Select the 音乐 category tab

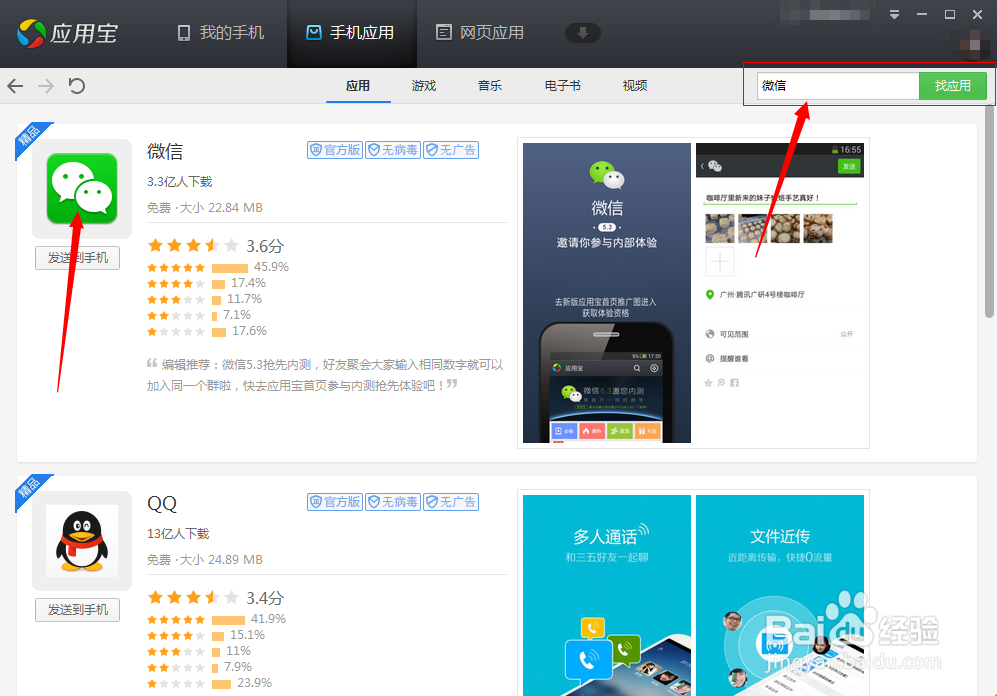pyautogui.click(x=490, y=86)
